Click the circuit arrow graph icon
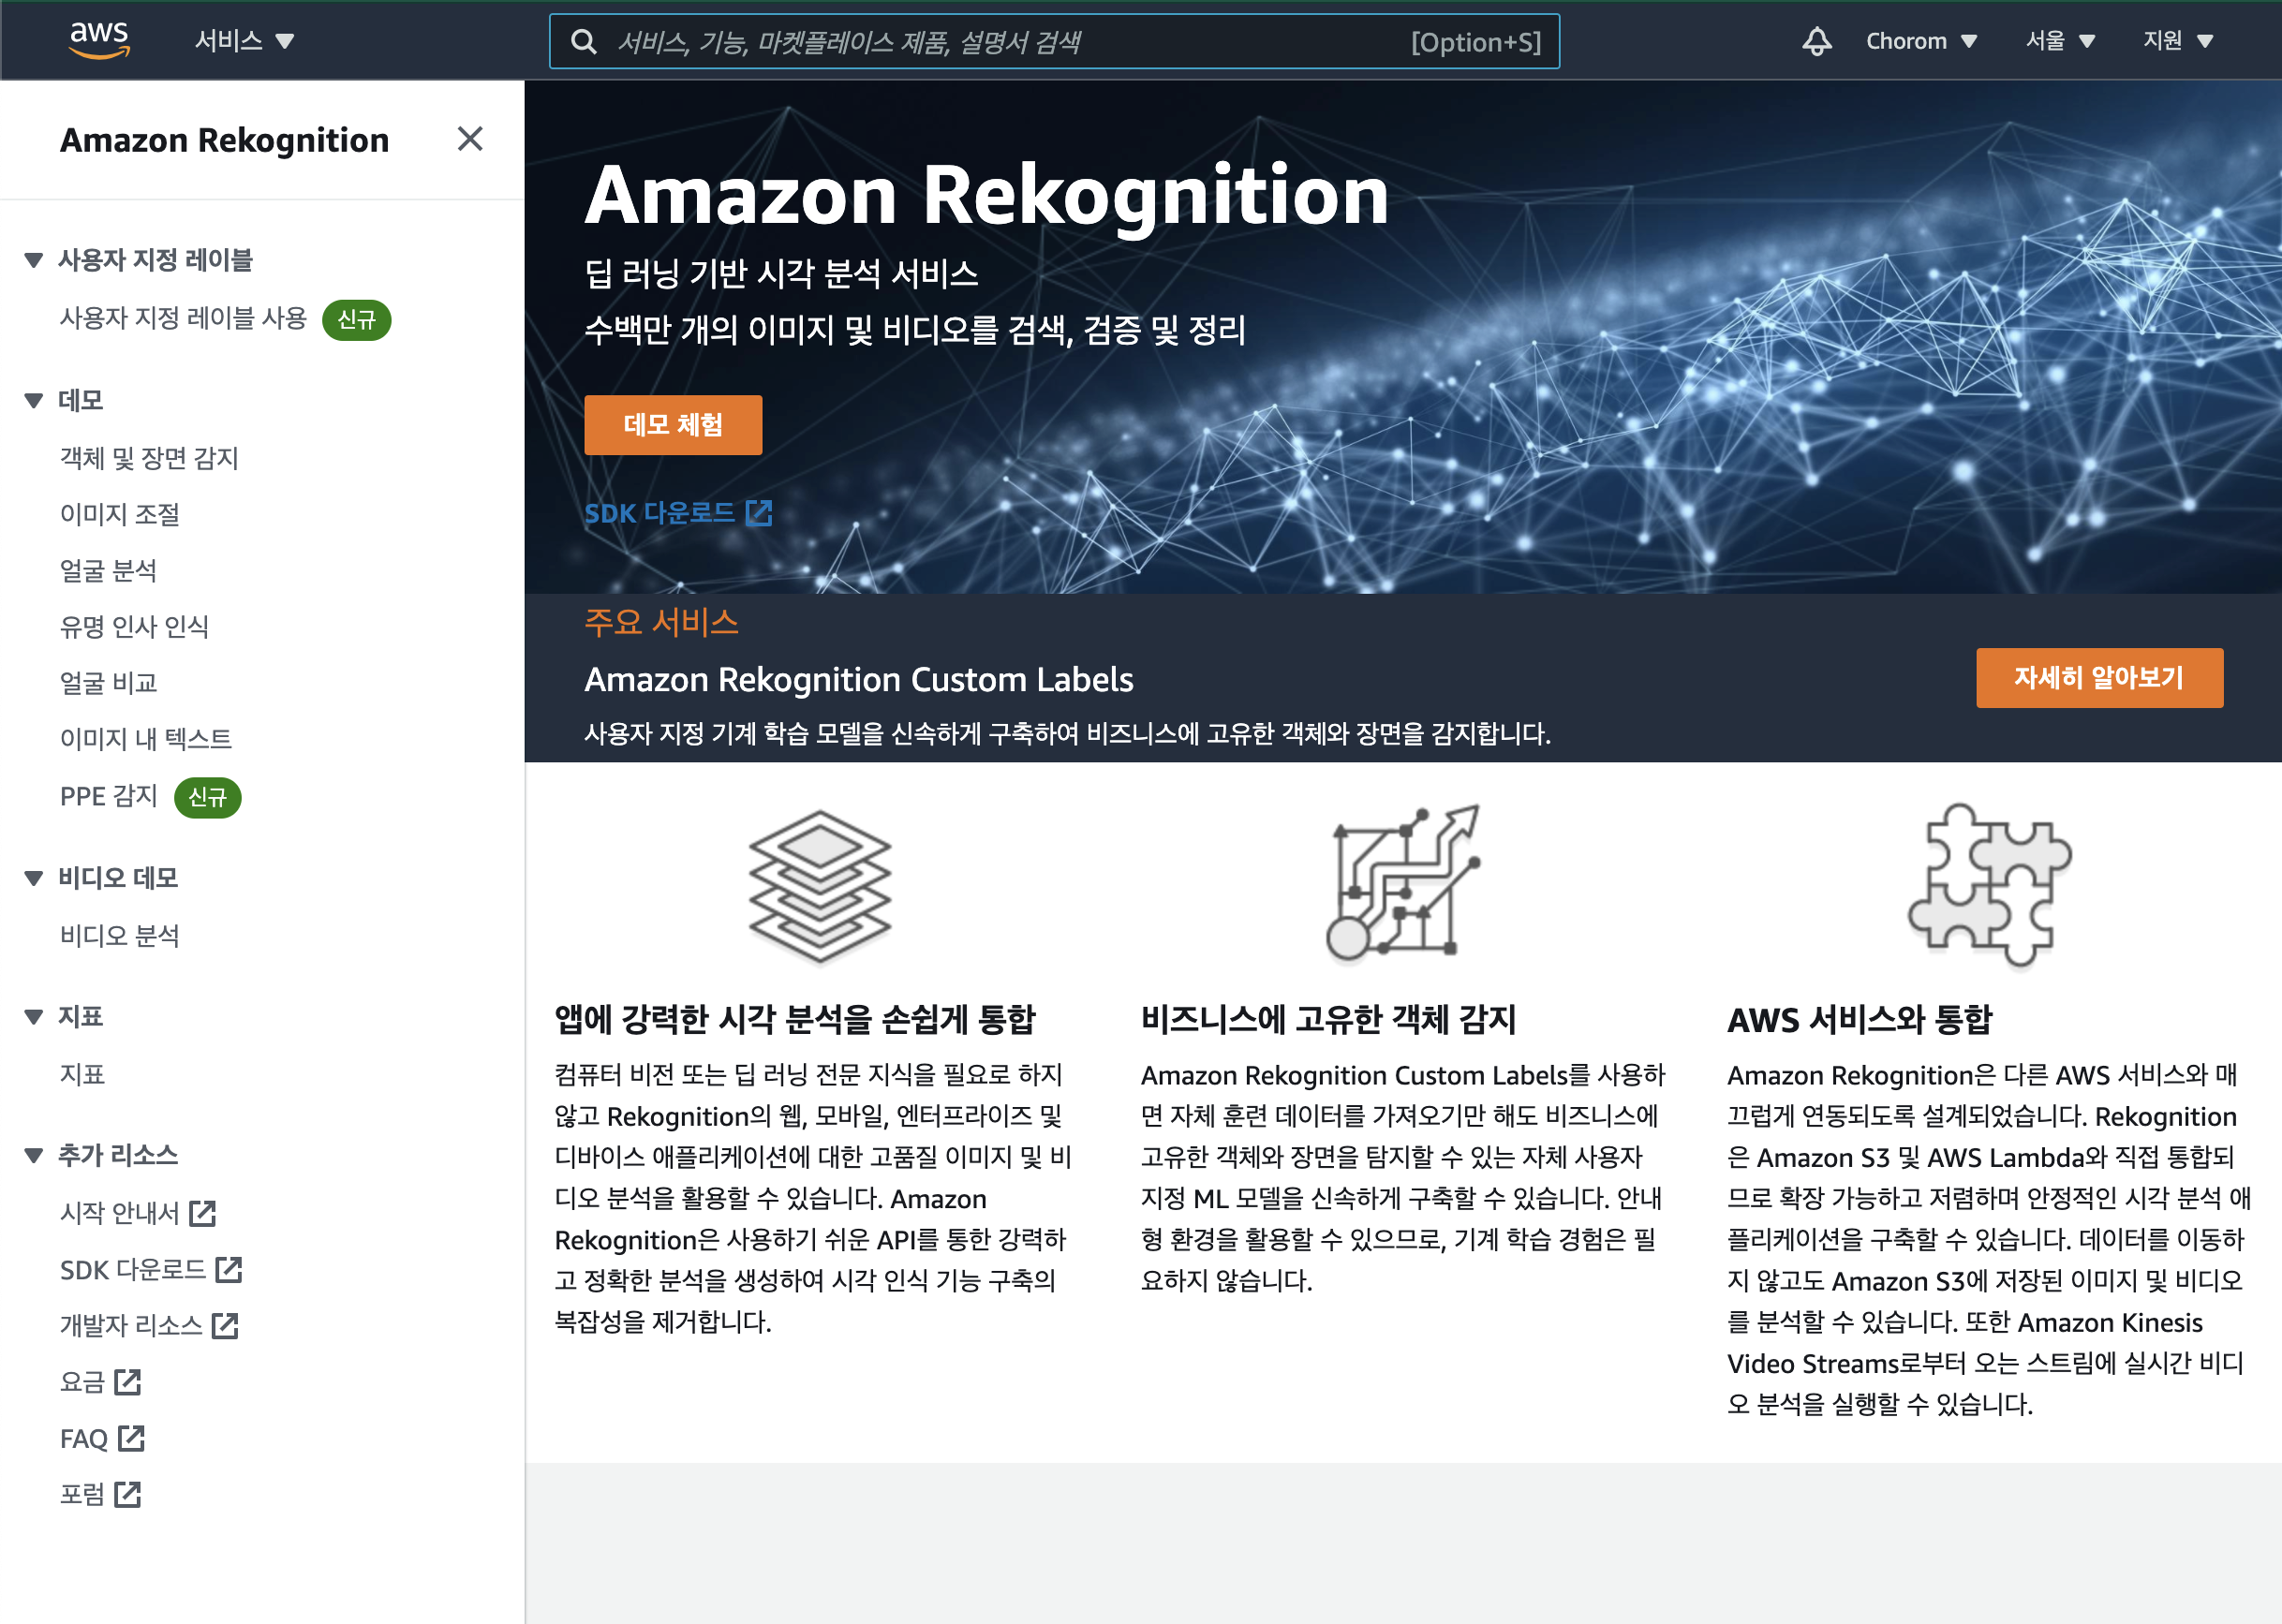This screenshot has width=2282, height=1624. coord(1404,883)
